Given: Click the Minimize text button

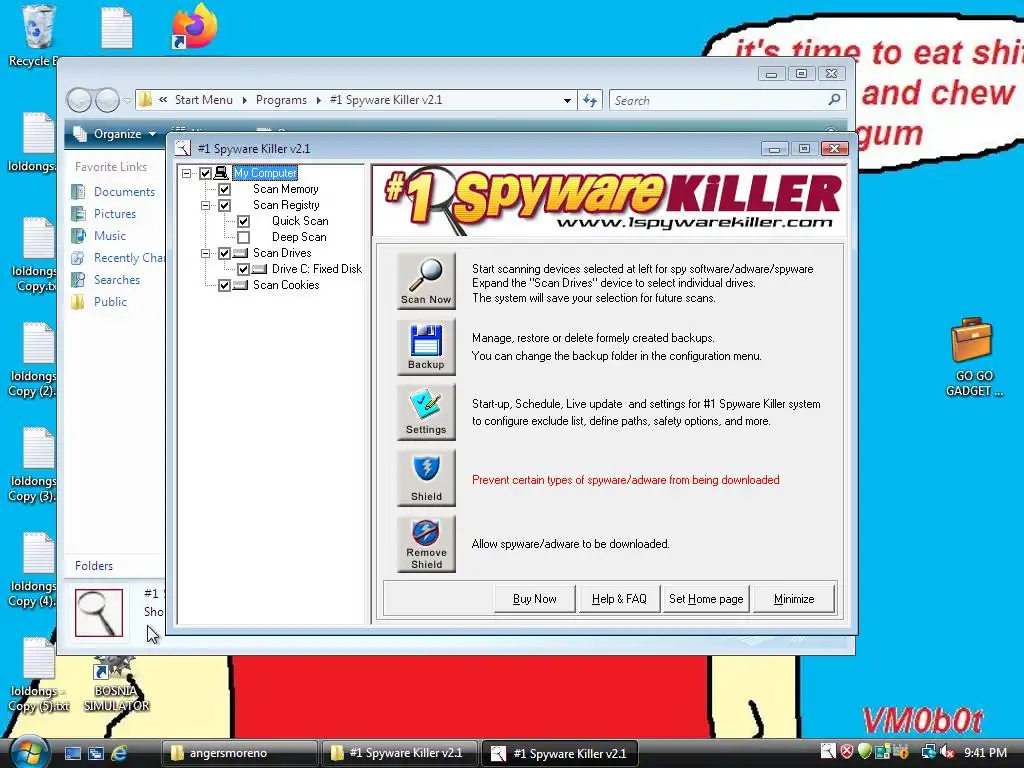Looking at the screenshot, I should [793, 599].
